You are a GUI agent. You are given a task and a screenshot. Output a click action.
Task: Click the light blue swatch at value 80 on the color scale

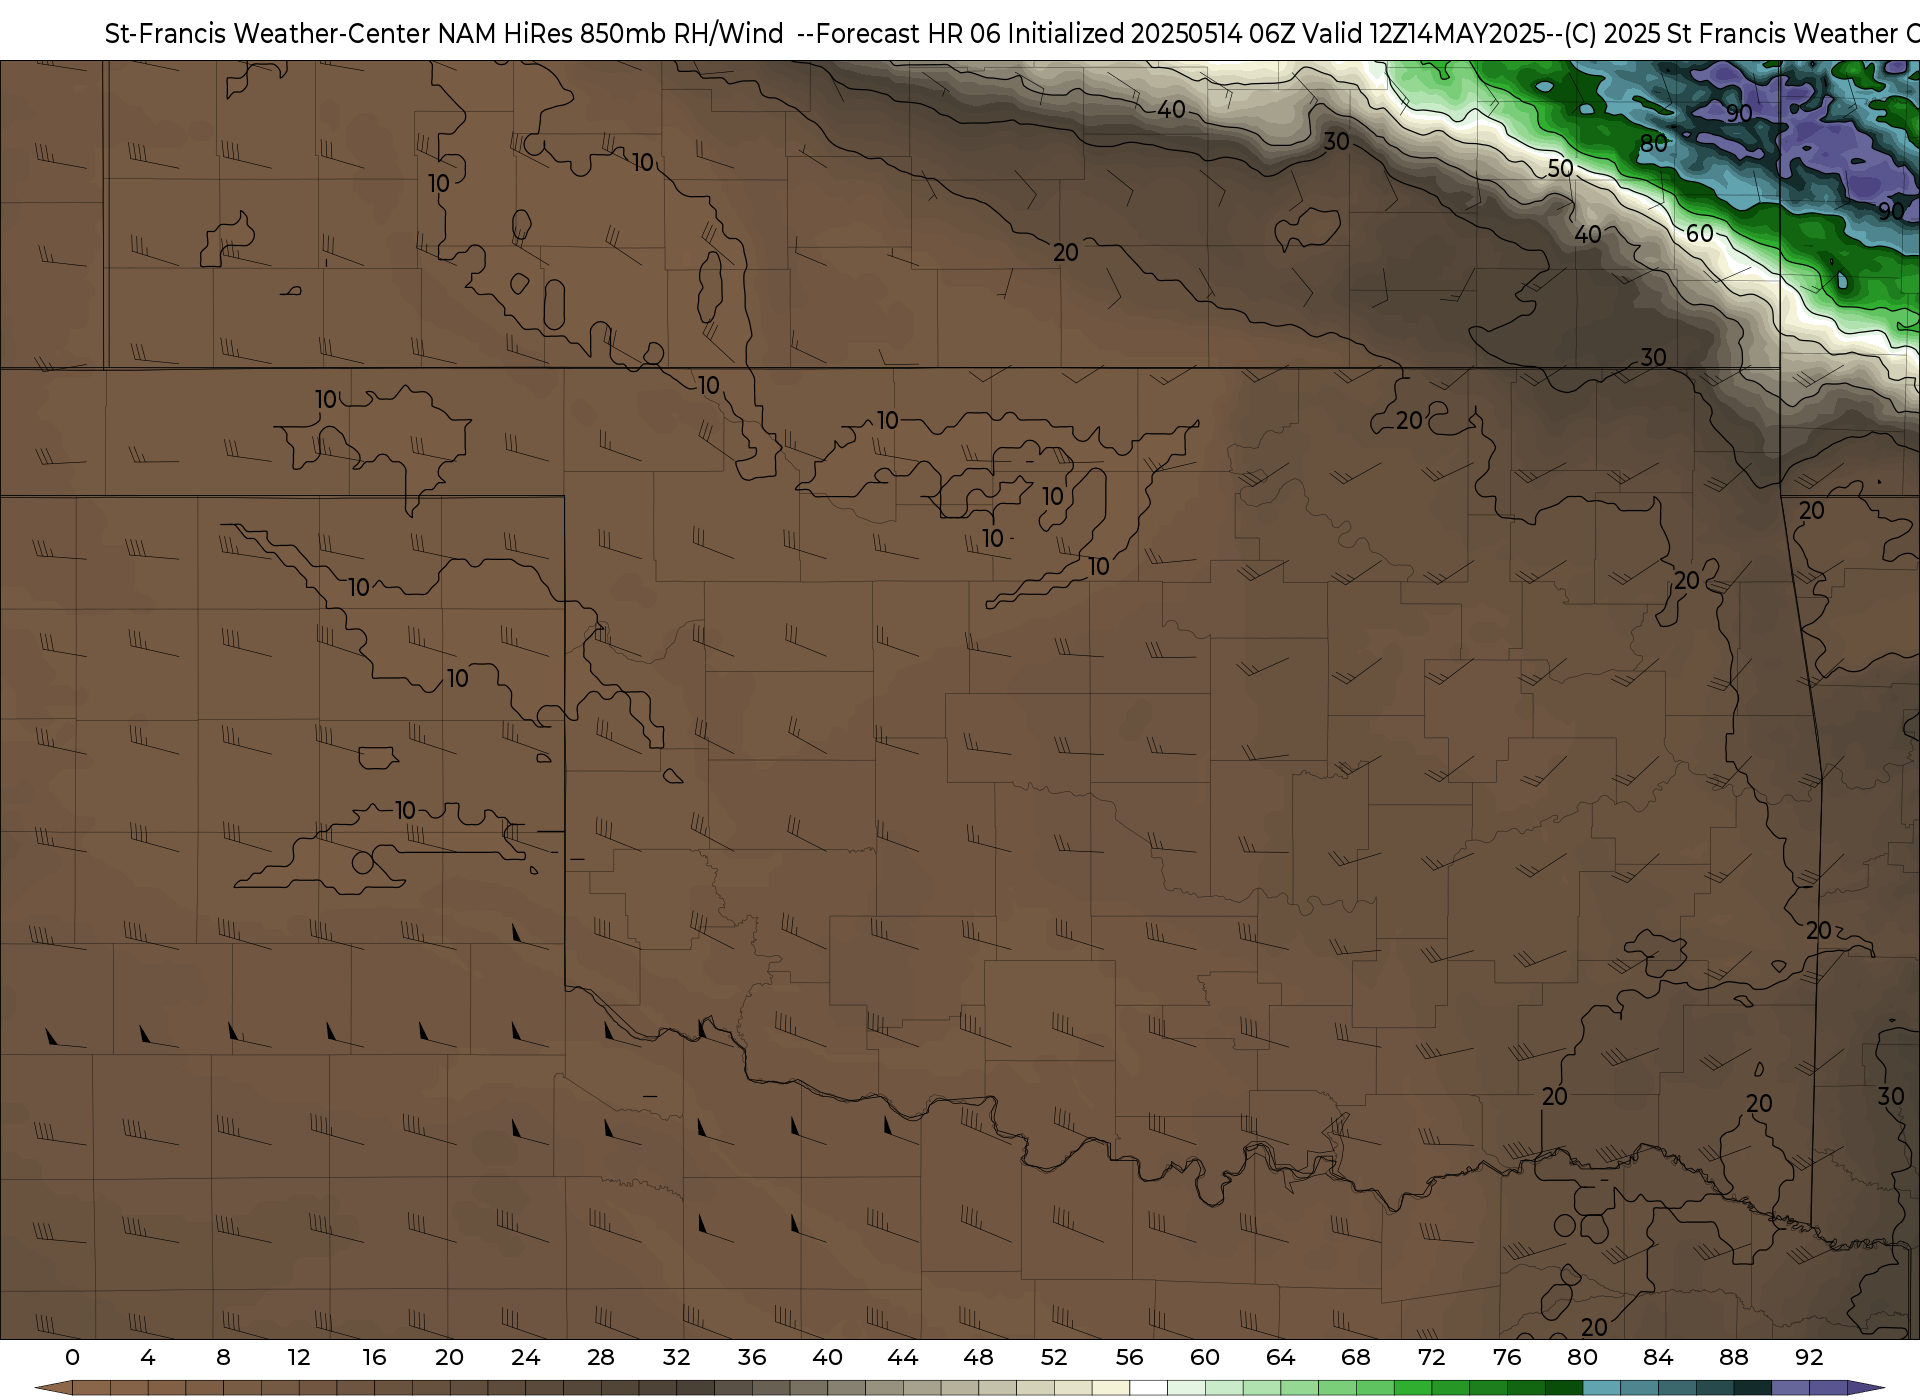pos(1601,1388)
